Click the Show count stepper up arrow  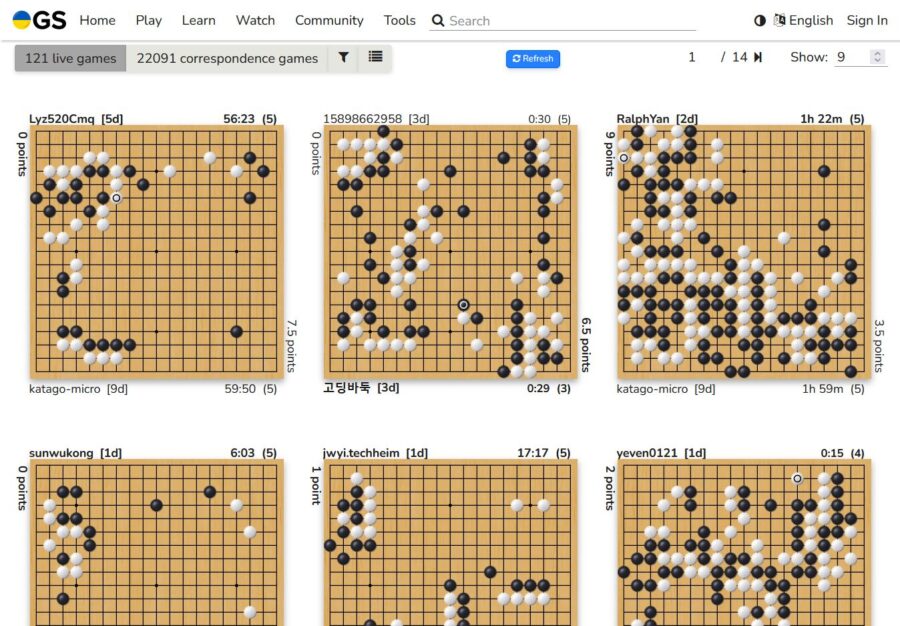tap(876, 52)
